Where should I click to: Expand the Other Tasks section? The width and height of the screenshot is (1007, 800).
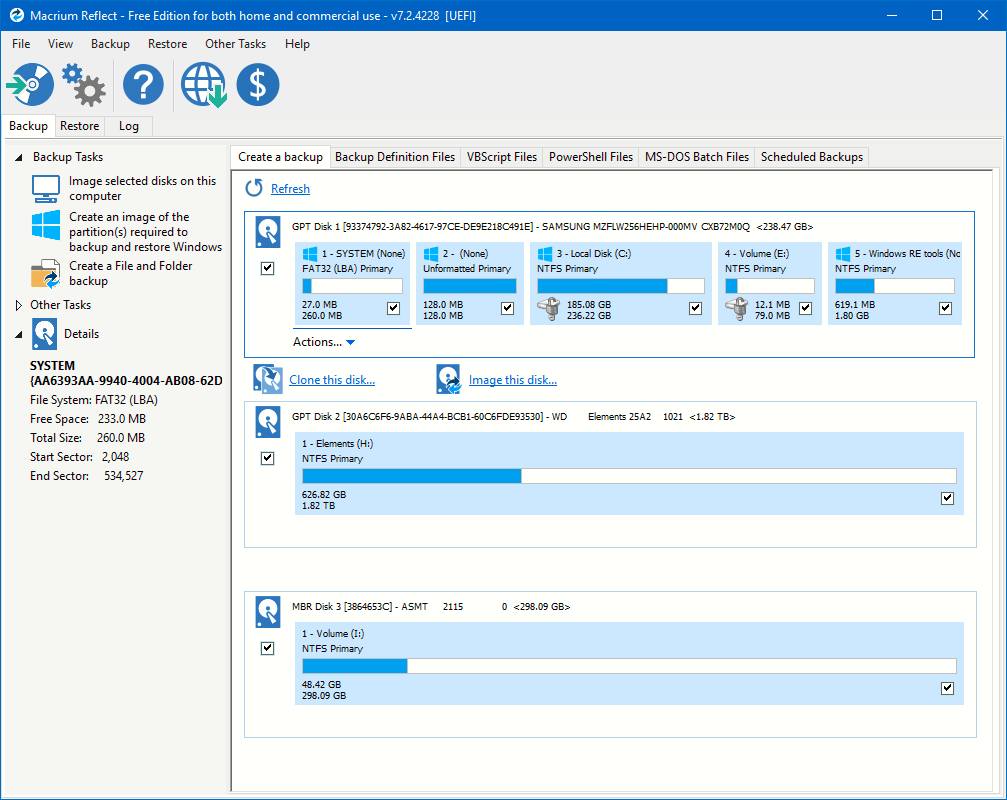(x=19, y=305)
